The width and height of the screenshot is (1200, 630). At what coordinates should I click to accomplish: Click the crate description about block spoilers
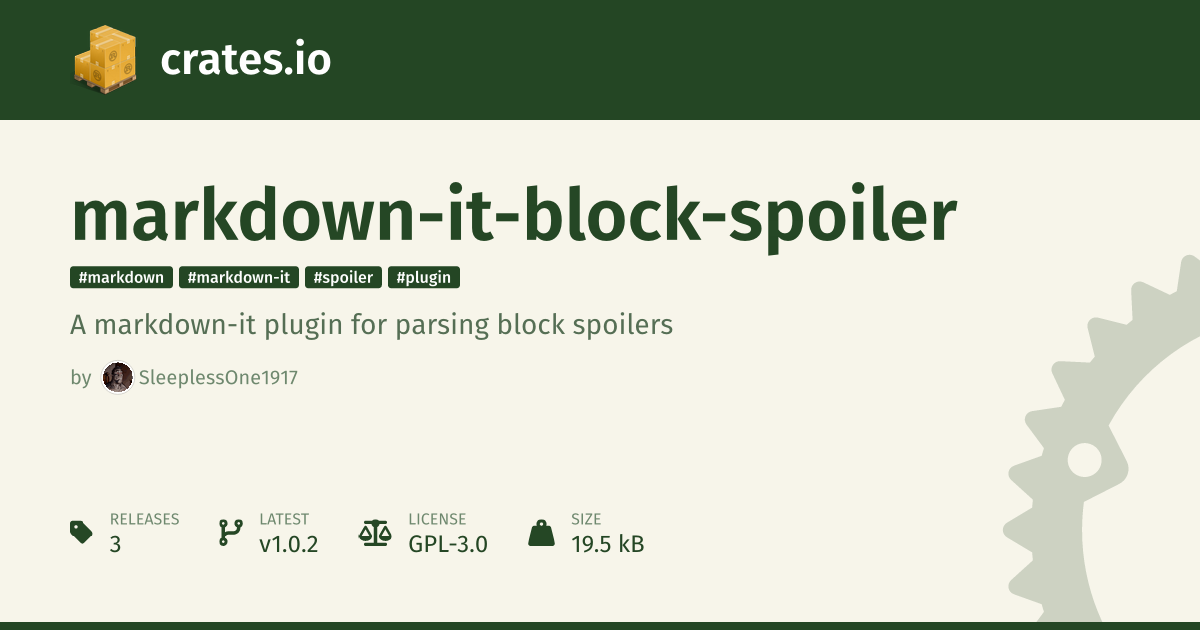click(372, 325)
